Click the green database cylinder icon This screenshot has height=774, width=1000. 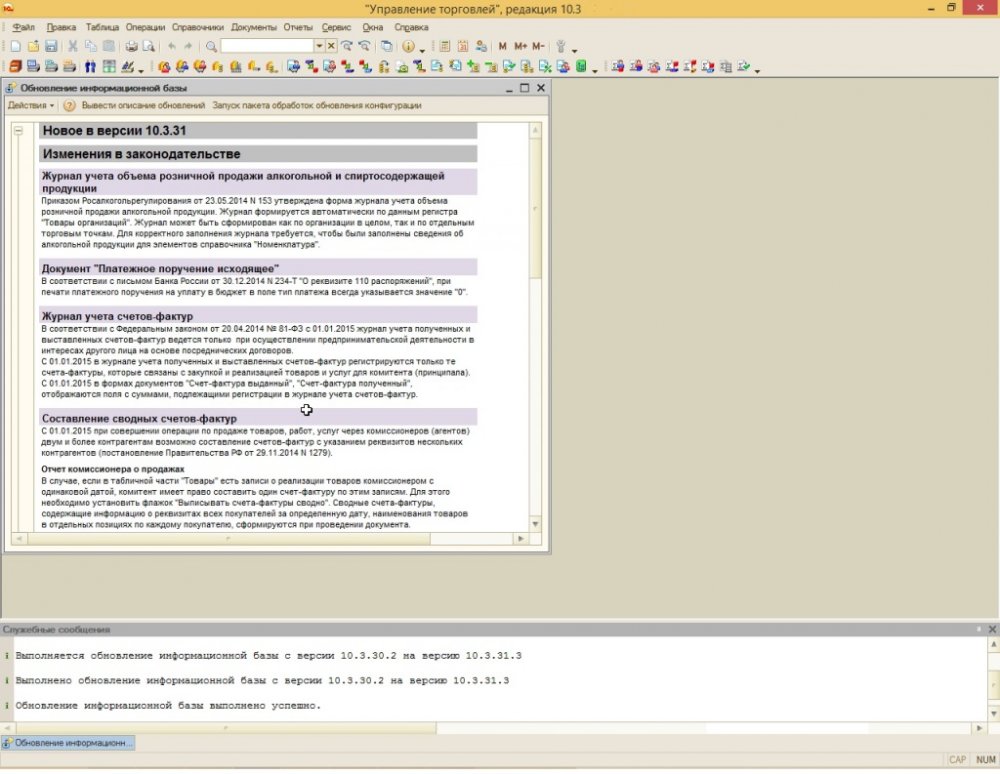click(x=581, y=66)
